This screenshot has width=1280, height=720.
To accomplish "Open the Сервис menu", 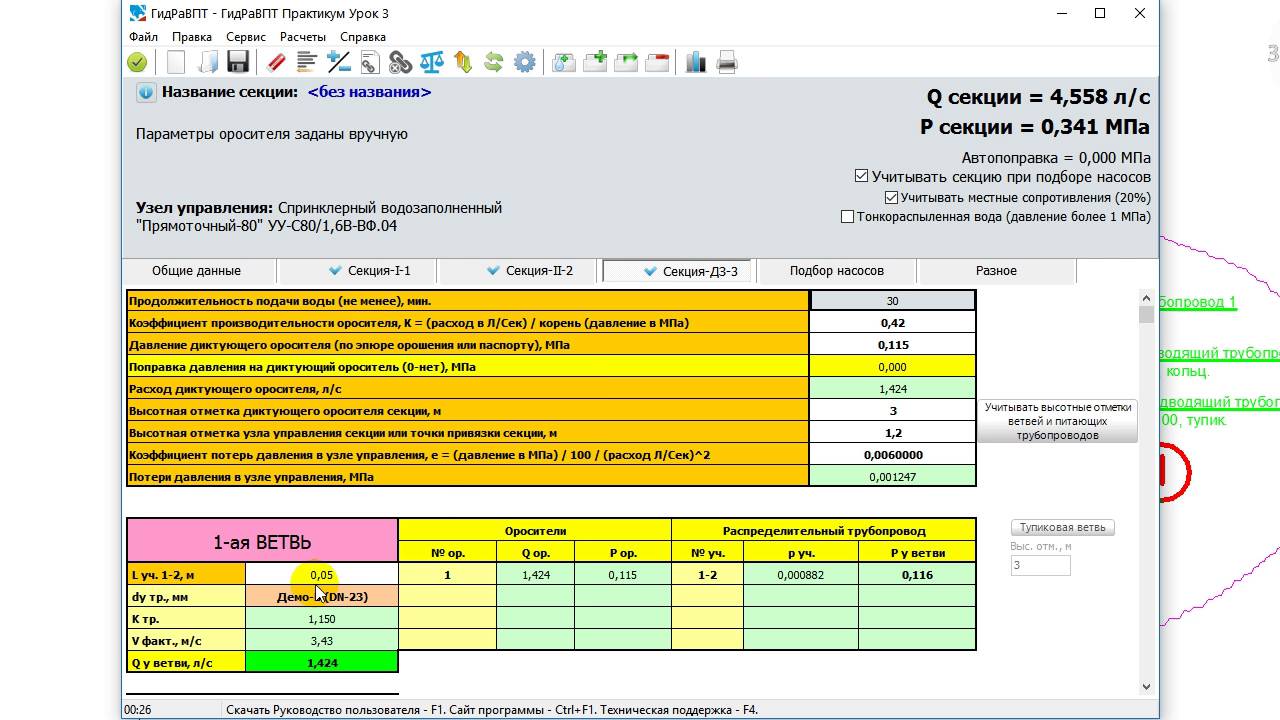I will [246, 37].
